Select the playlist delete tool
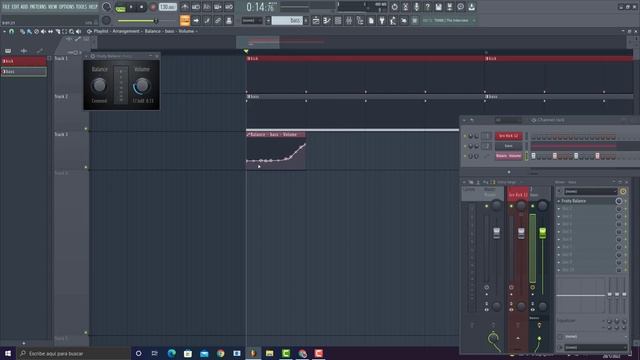Image resolution: width=640 pixels, height=360 pixels. click(x=36, y=31)
